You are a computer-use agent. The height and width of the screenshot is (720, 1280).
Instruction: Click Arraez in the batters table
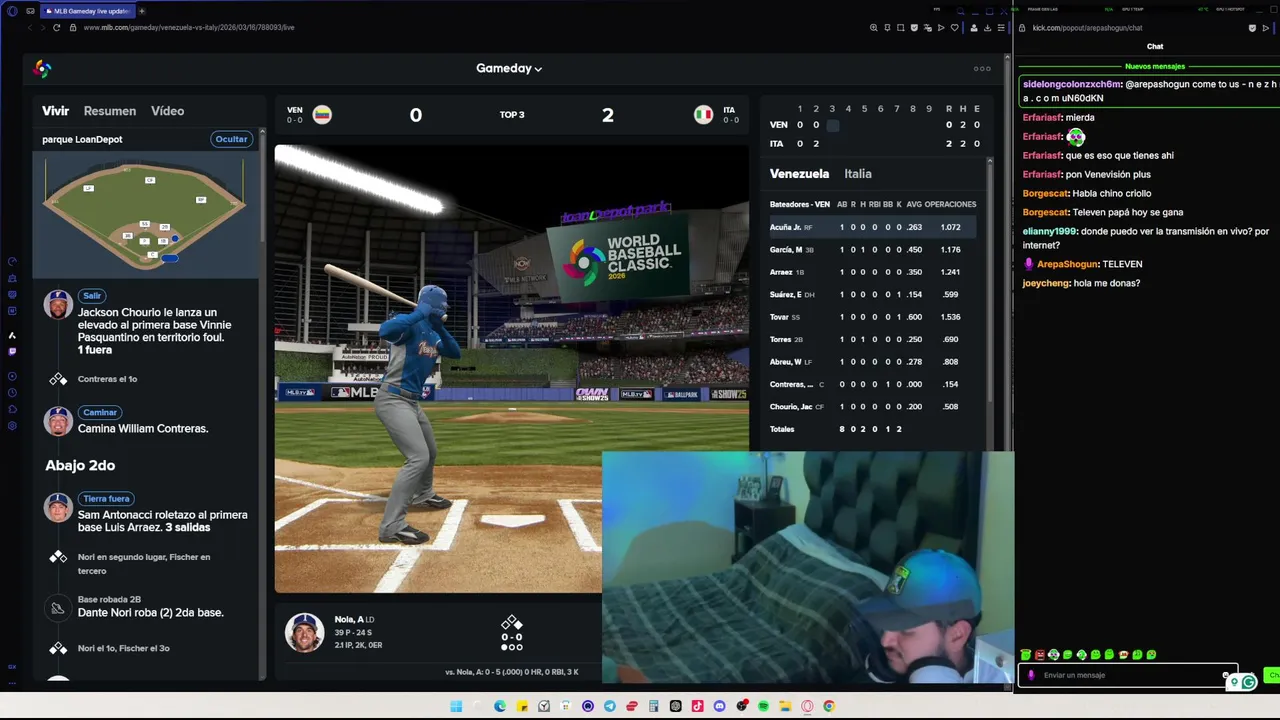(x=781, y=272)
